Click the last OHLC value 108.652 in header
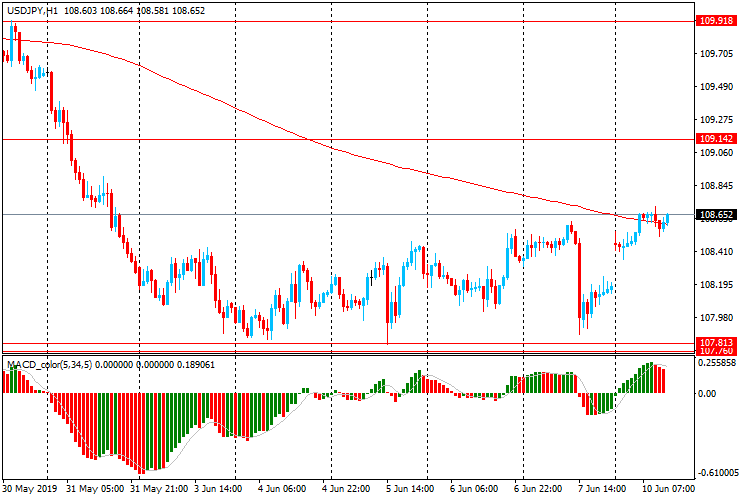The image size is (740, 500). (188, 10)
